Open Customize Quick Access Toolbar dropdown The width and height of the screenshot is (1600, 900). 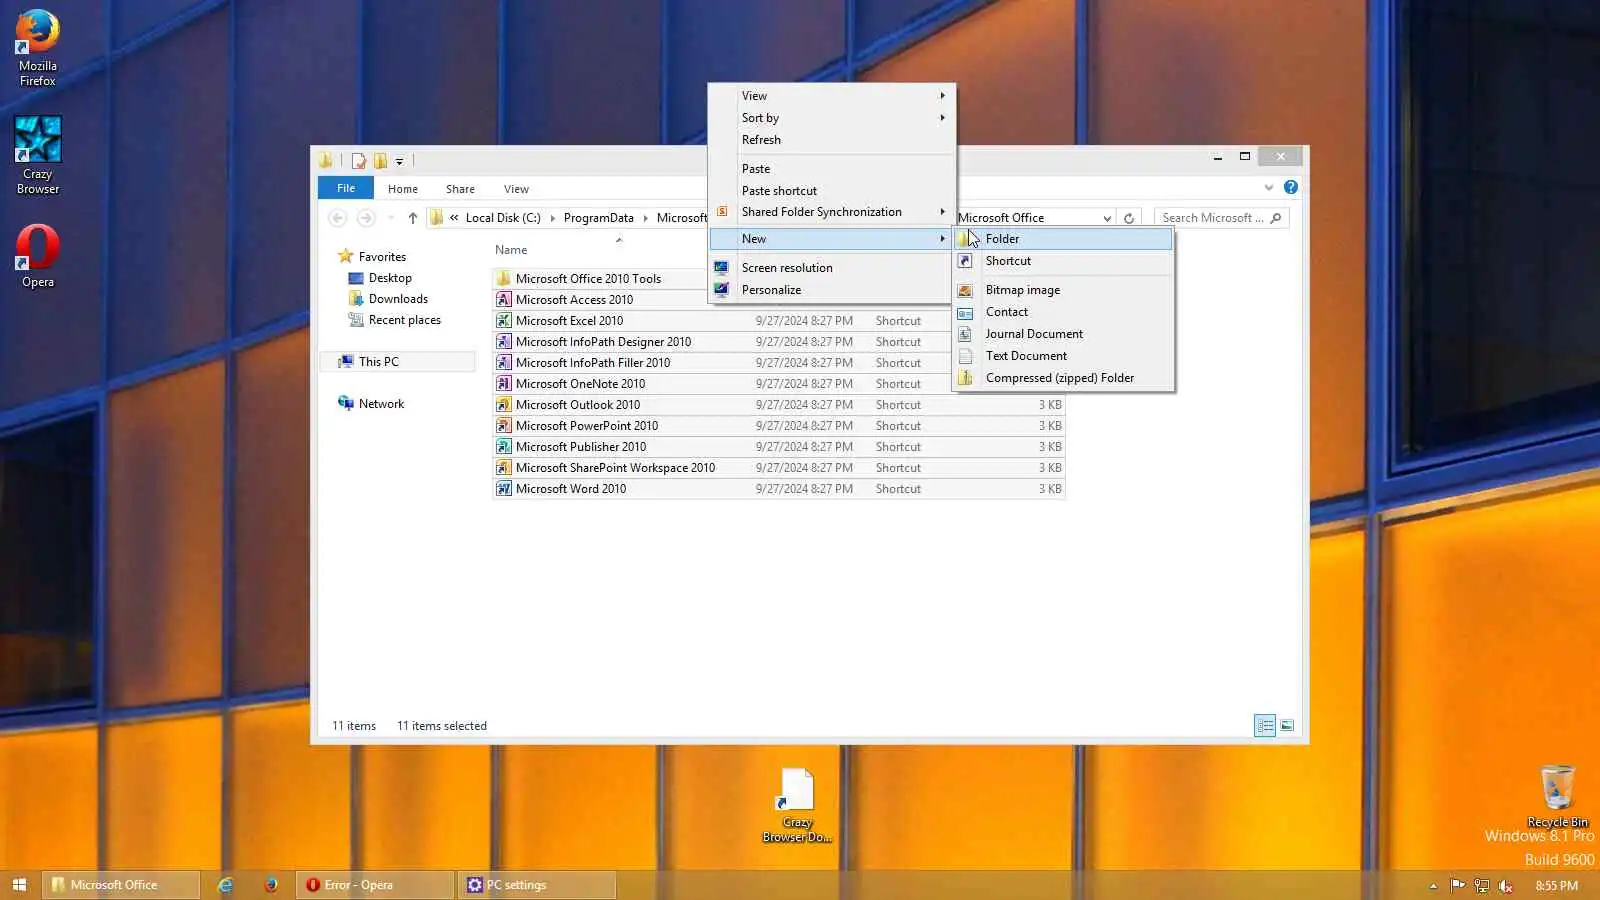[399, 161]
